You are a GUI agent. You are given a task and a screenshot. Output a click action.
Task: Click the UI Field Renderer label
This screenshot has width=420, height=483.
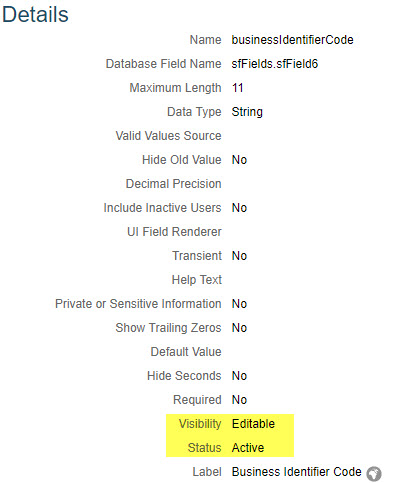pyautogui.click(x=174, y=232)
